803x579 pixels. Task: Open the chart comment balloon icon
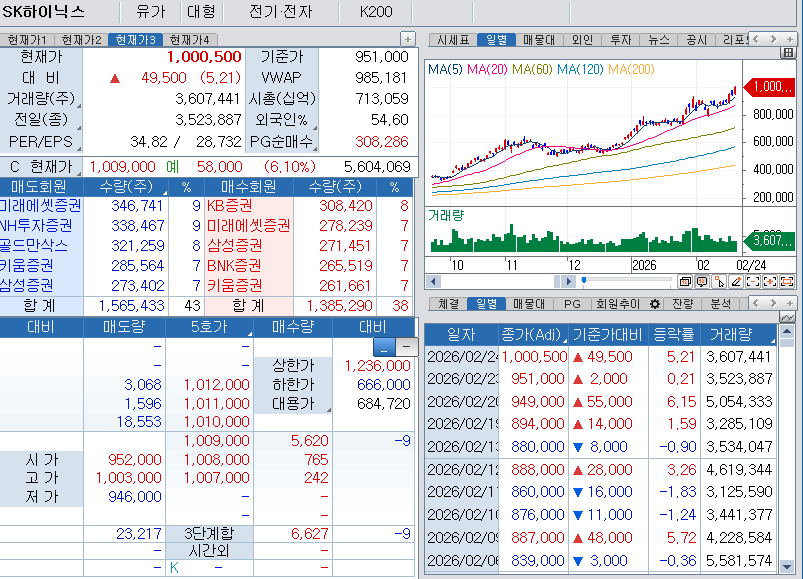click(x=702, y=282)
